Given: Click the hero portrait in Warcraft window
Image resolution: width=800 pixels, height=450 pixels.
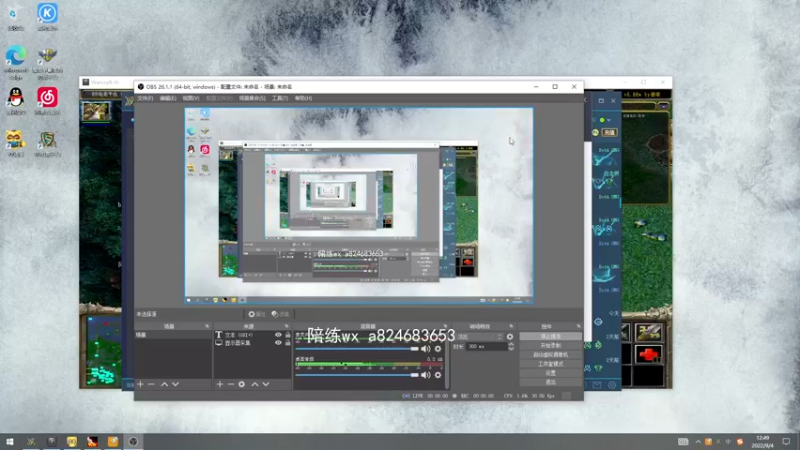Looking at the screenshot, I should (96, 111).
